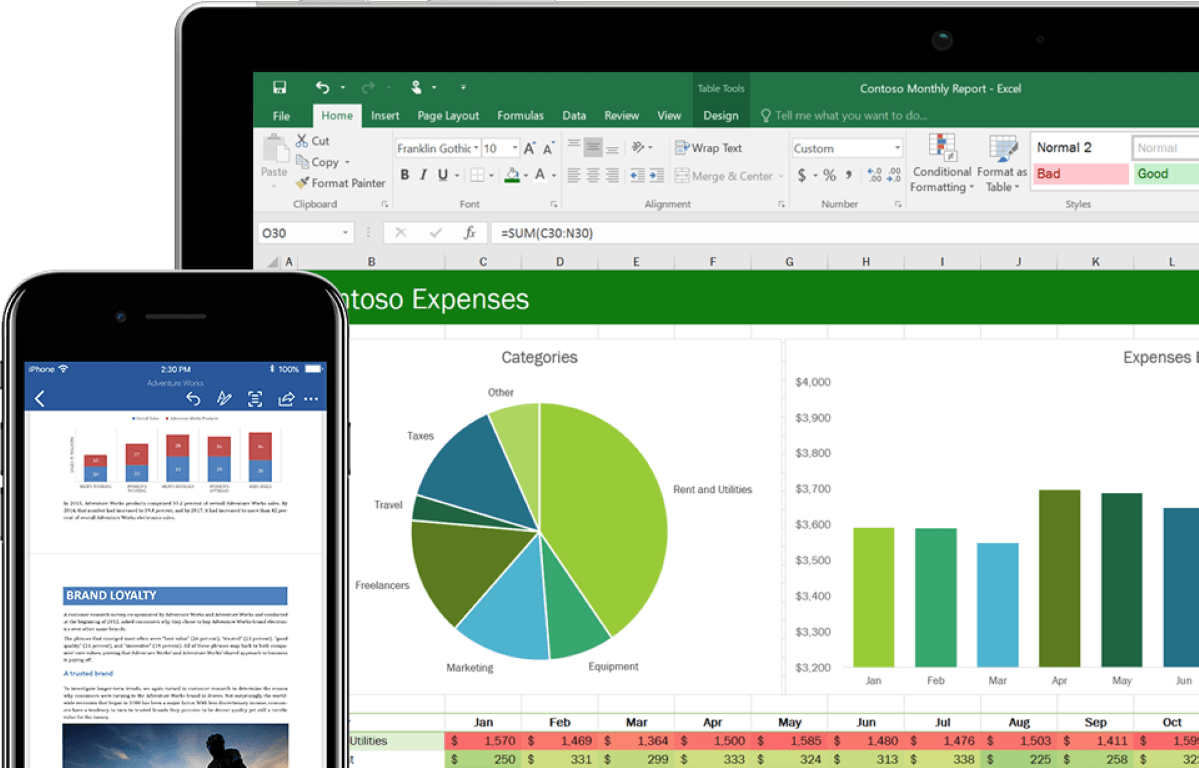Screen dimensions: 1199x768
Task: Click the Conditional Formatting icon
Action: [x=942, y=148]
